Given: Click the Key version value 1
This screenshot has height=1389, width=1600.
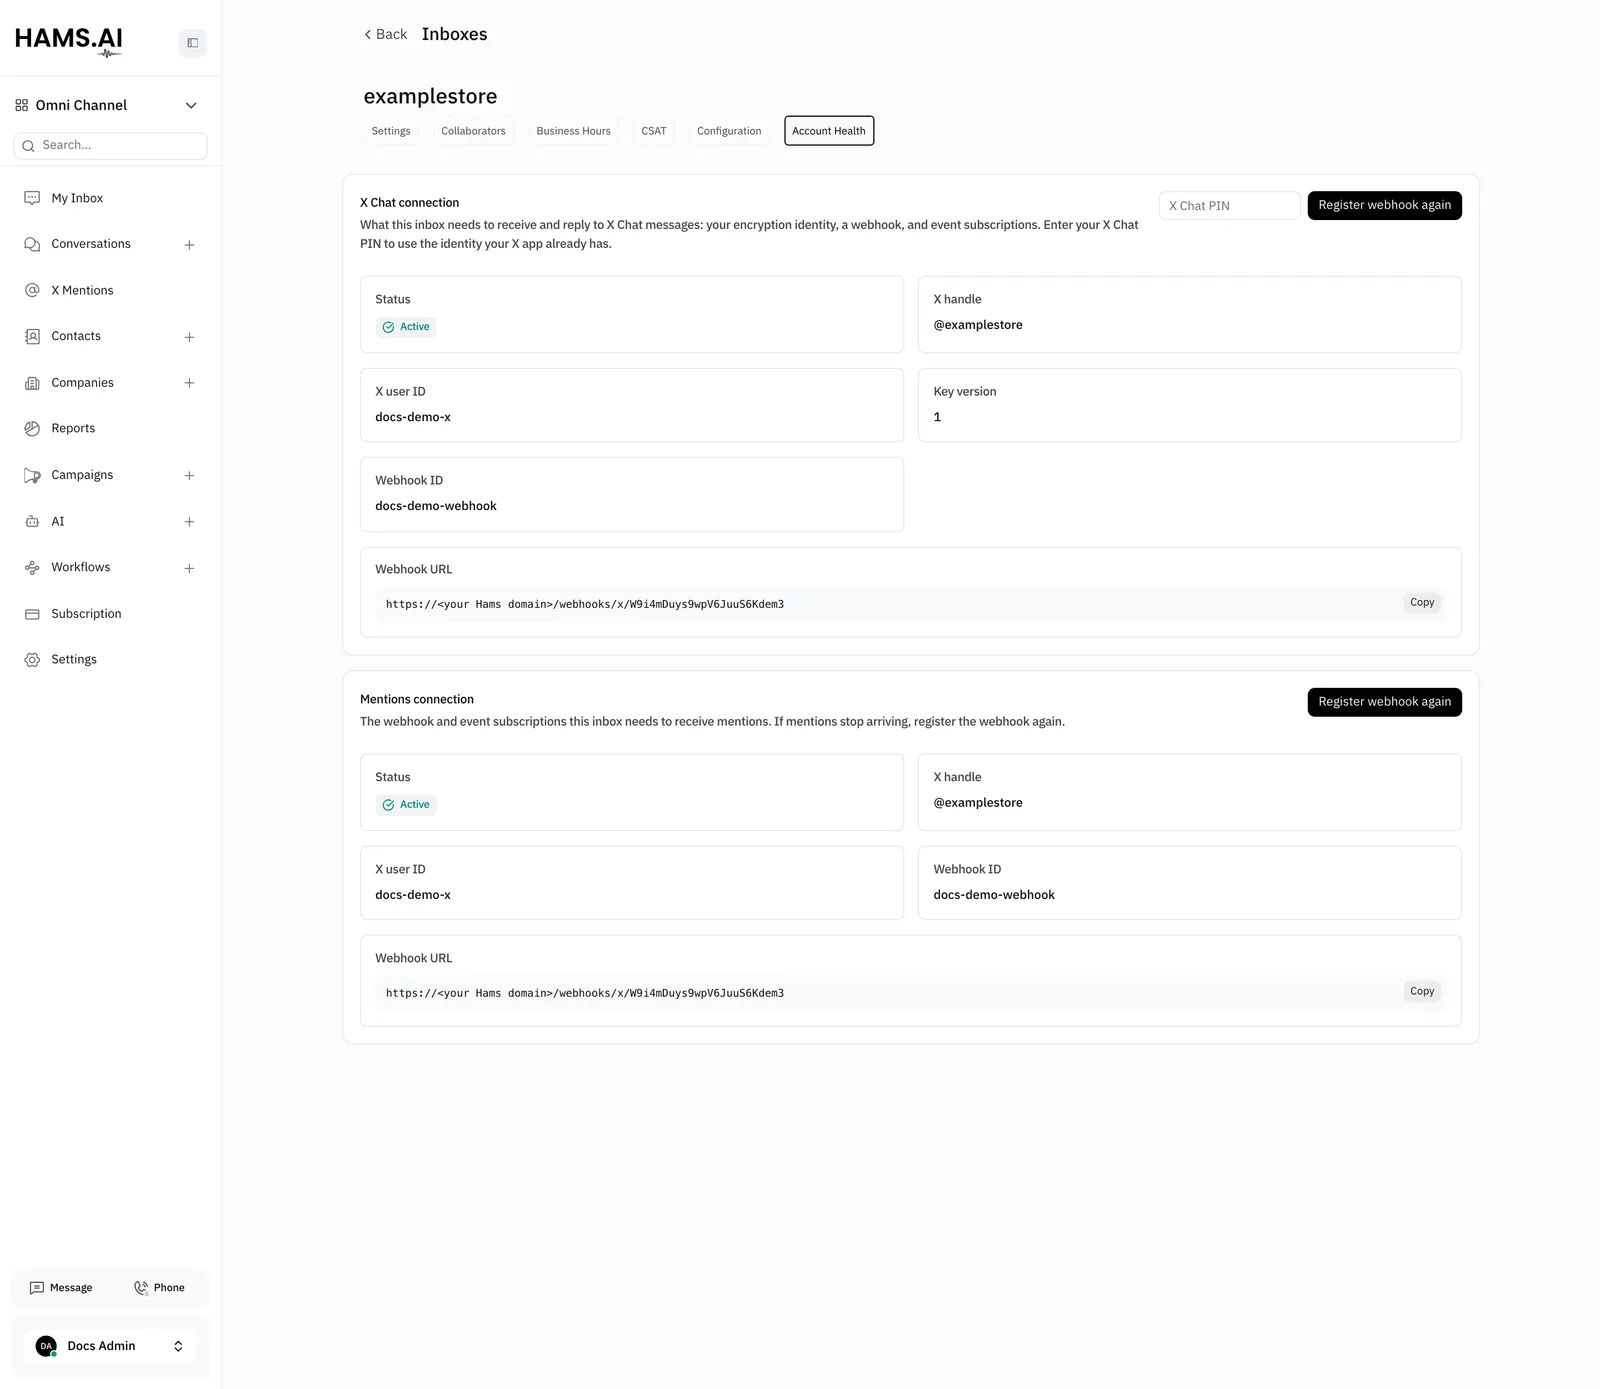Looking at the screenshot, I should [x=937, y=417].
